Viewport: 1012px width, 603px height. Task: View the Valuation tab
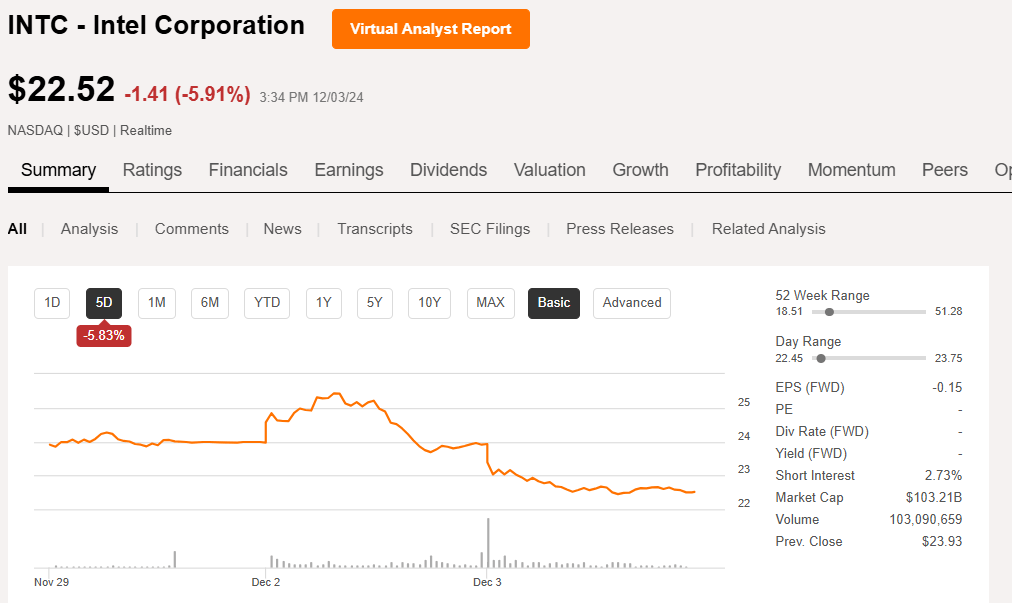tap(549, 170)
